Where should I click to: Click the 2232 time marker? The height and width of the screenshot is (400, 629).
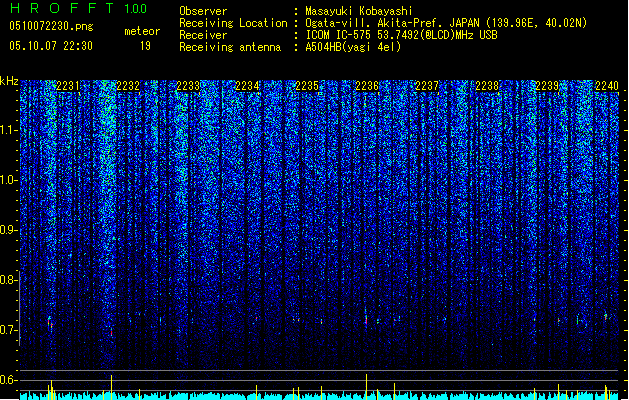pos(128,86)
